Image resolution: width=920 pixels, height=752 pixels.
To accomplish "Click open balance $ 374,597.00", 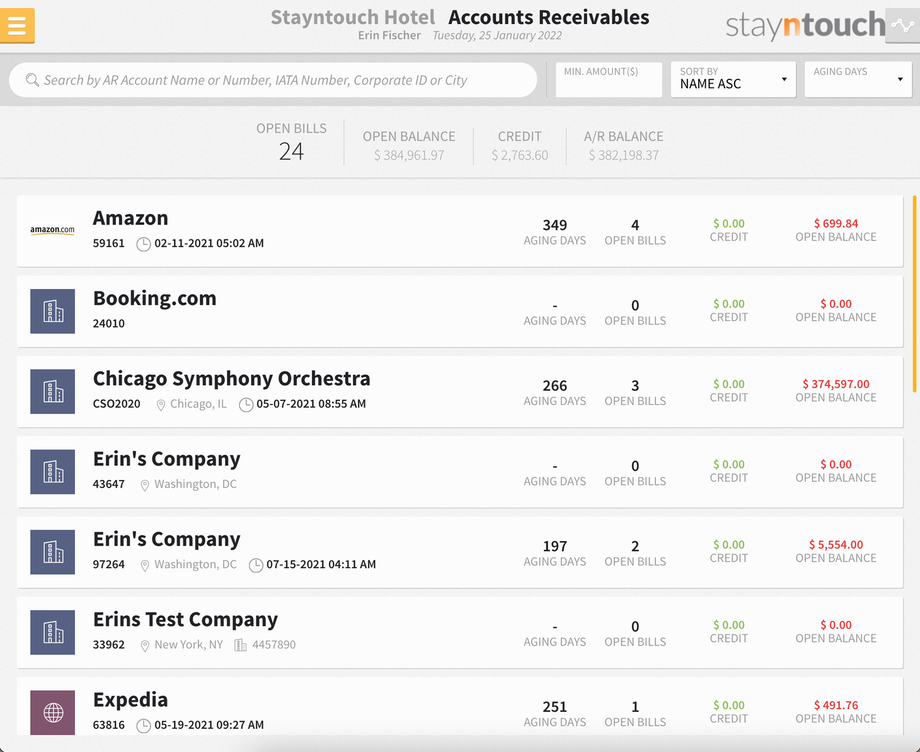I will 836,384.
